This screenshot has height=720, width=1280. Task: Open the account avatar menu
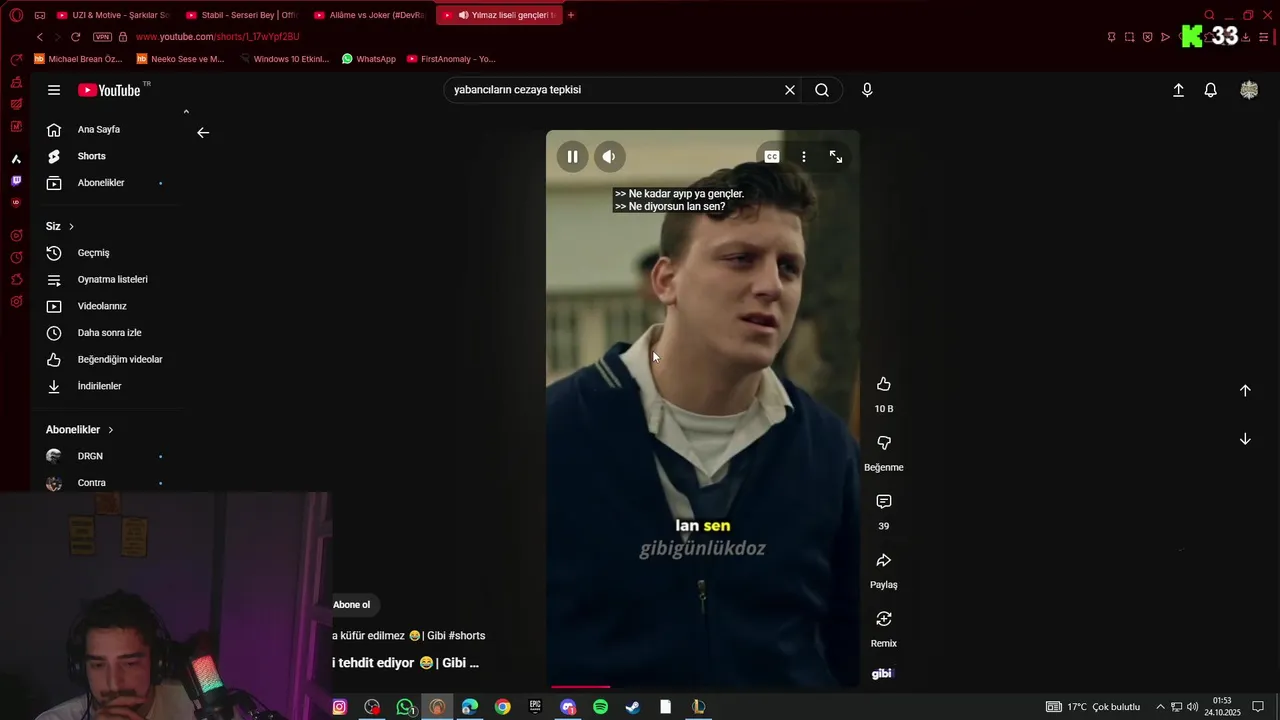coord(1249,90)
